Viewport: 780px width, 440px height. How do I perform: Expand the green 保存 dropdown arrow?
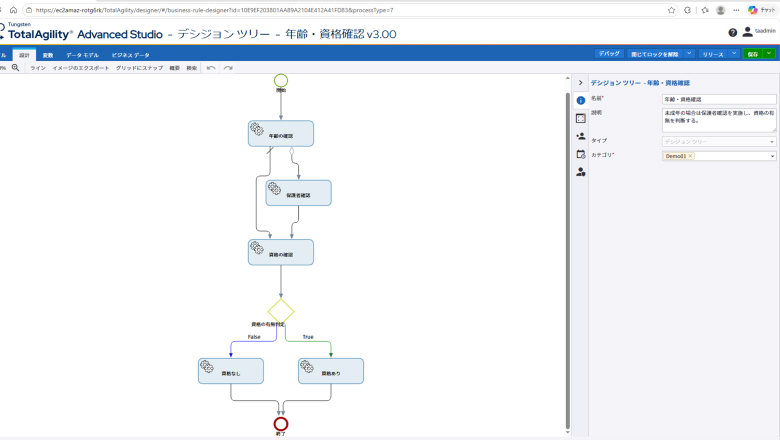click(x=769, y=53)
